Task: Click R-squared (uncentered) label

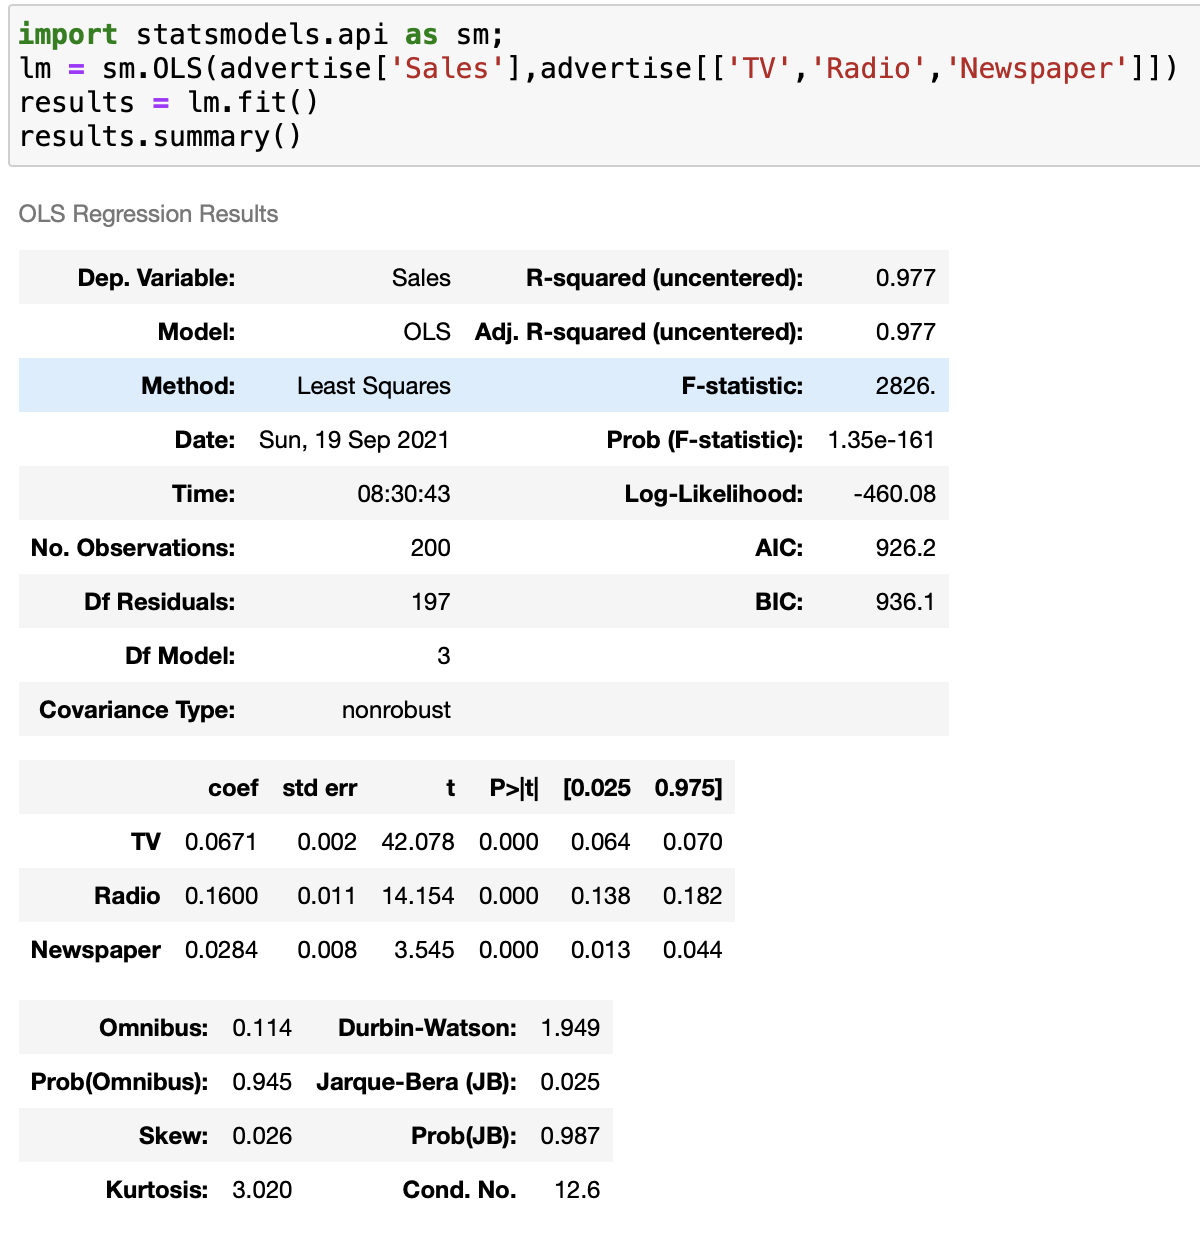Action: click(664, 278)
